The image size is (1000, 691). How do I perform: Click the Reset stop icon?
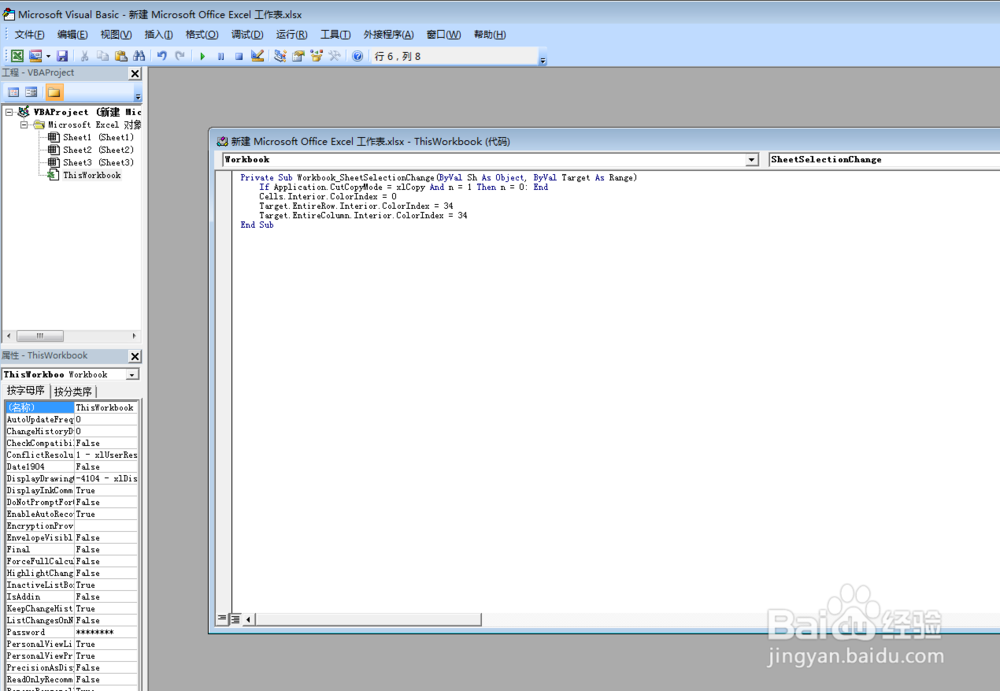coord(239,56)
